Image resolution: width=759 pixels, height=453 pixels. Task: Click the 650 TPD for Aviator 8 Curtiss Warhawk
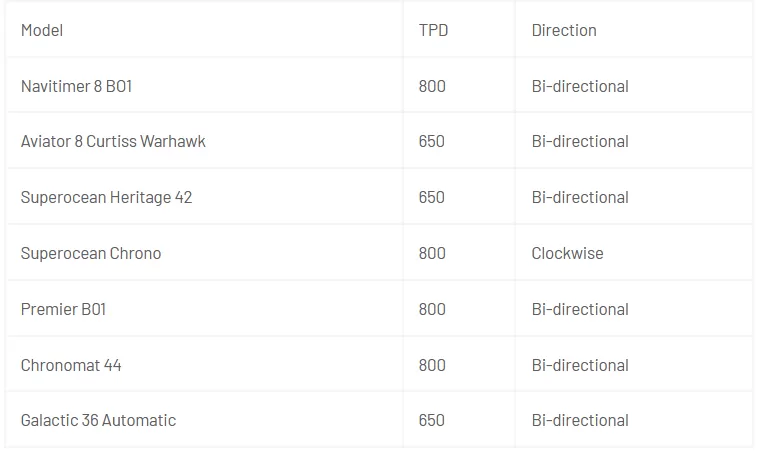(431, 141)
